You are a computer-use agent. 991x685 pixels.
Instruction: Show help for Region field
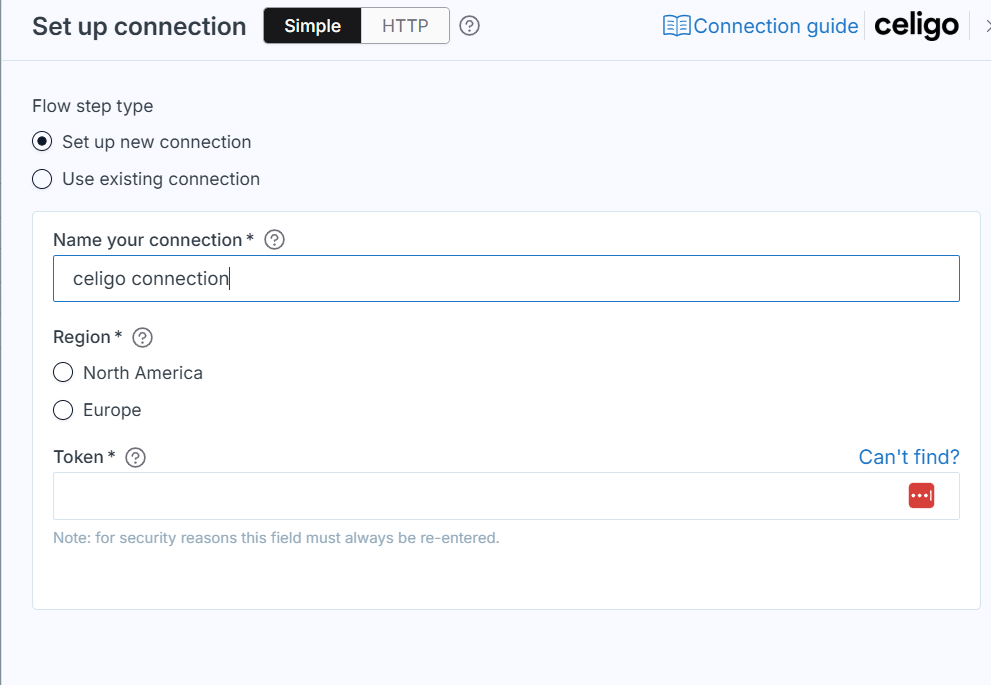[x=142, y=337]
